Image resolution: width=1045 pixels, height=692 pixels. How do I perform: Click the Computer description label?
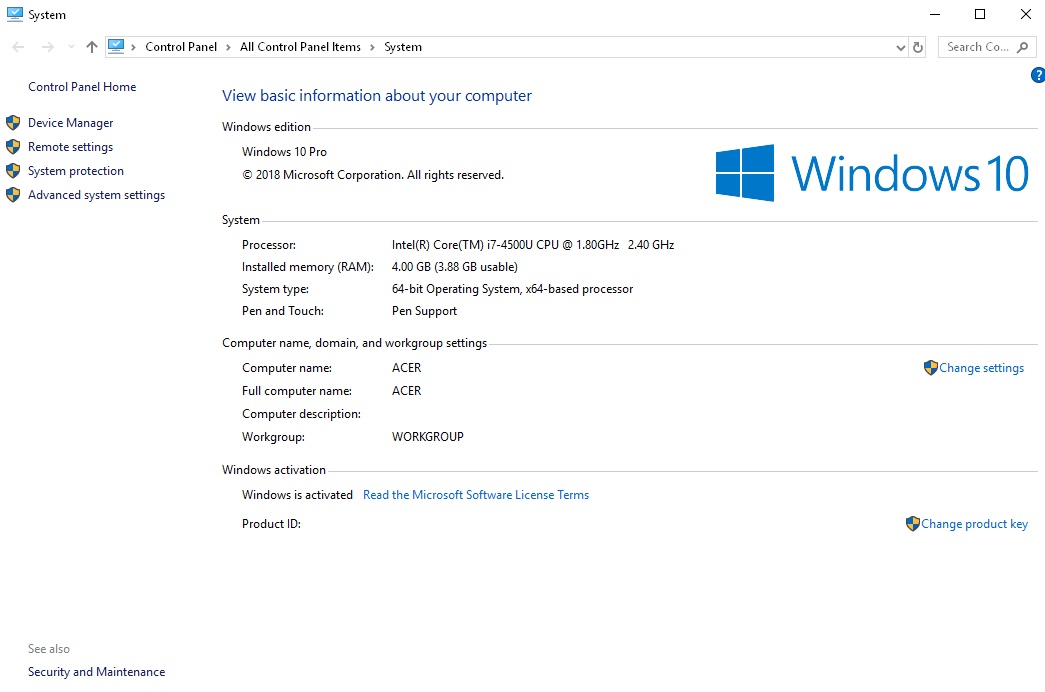(x=301, y=414)
